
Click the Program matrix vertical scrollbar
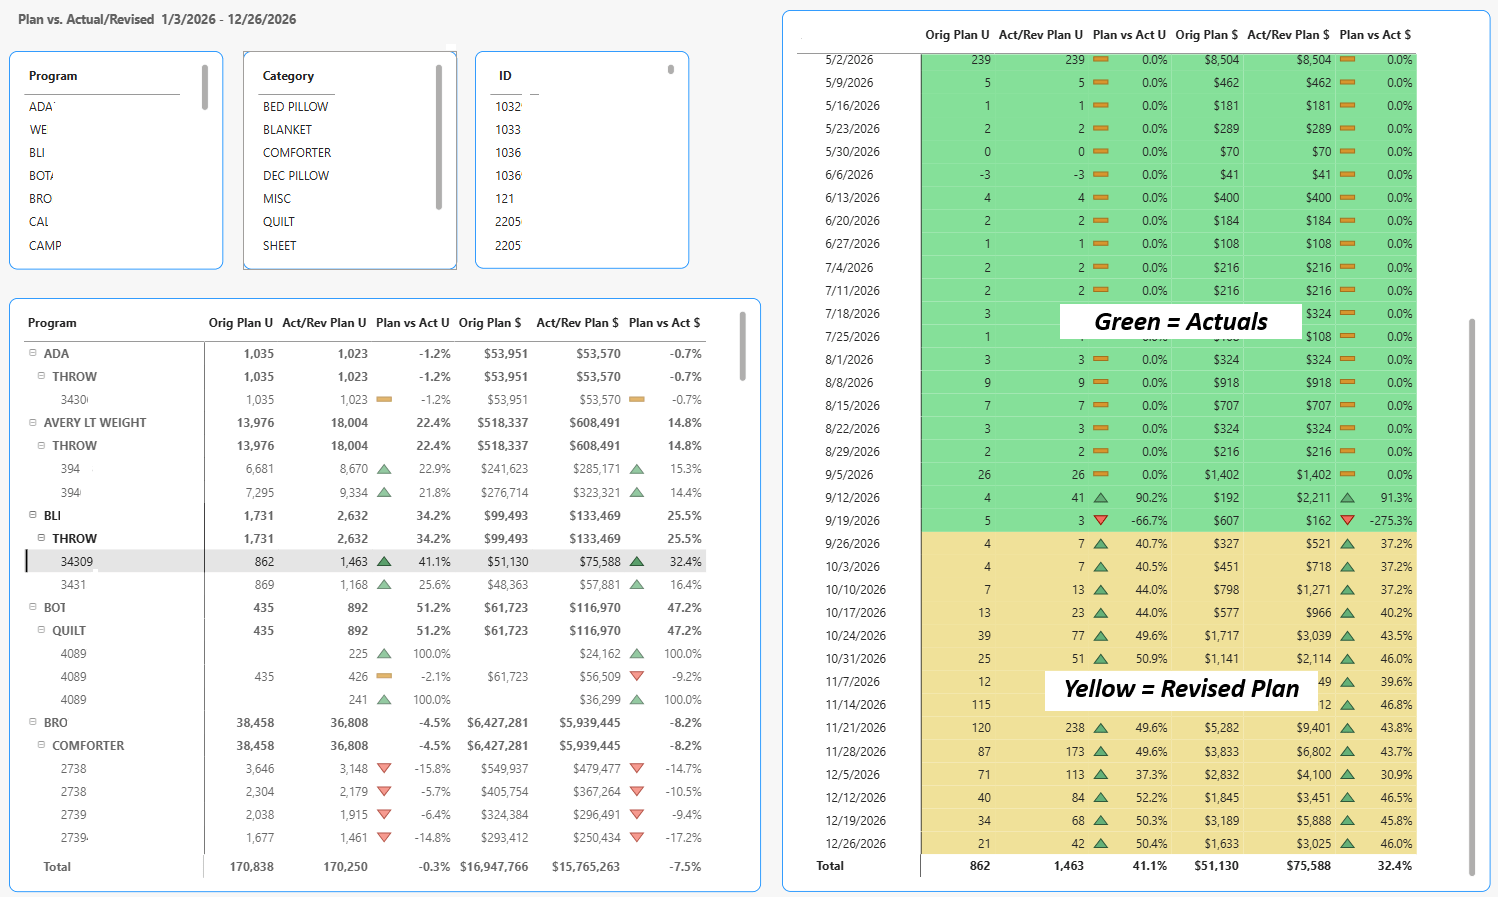(x=742, y=346)
